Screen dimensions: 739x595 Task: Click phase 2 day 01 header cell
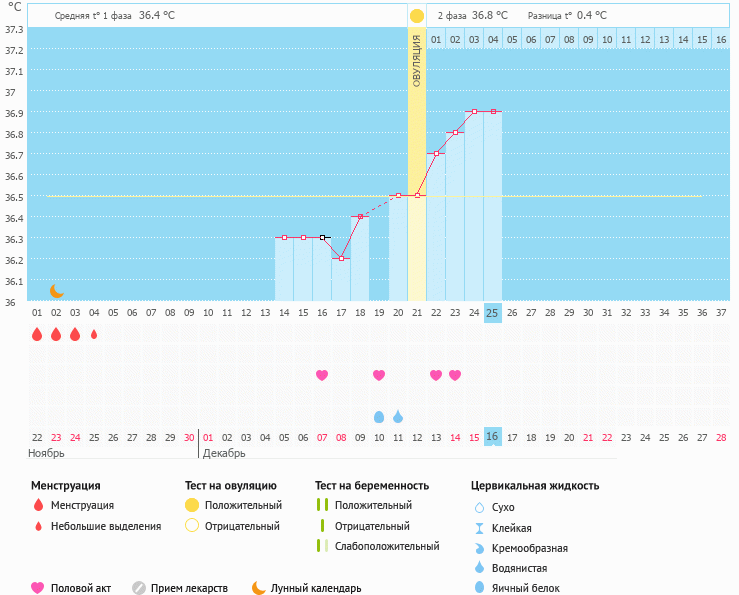coord(436,39)
